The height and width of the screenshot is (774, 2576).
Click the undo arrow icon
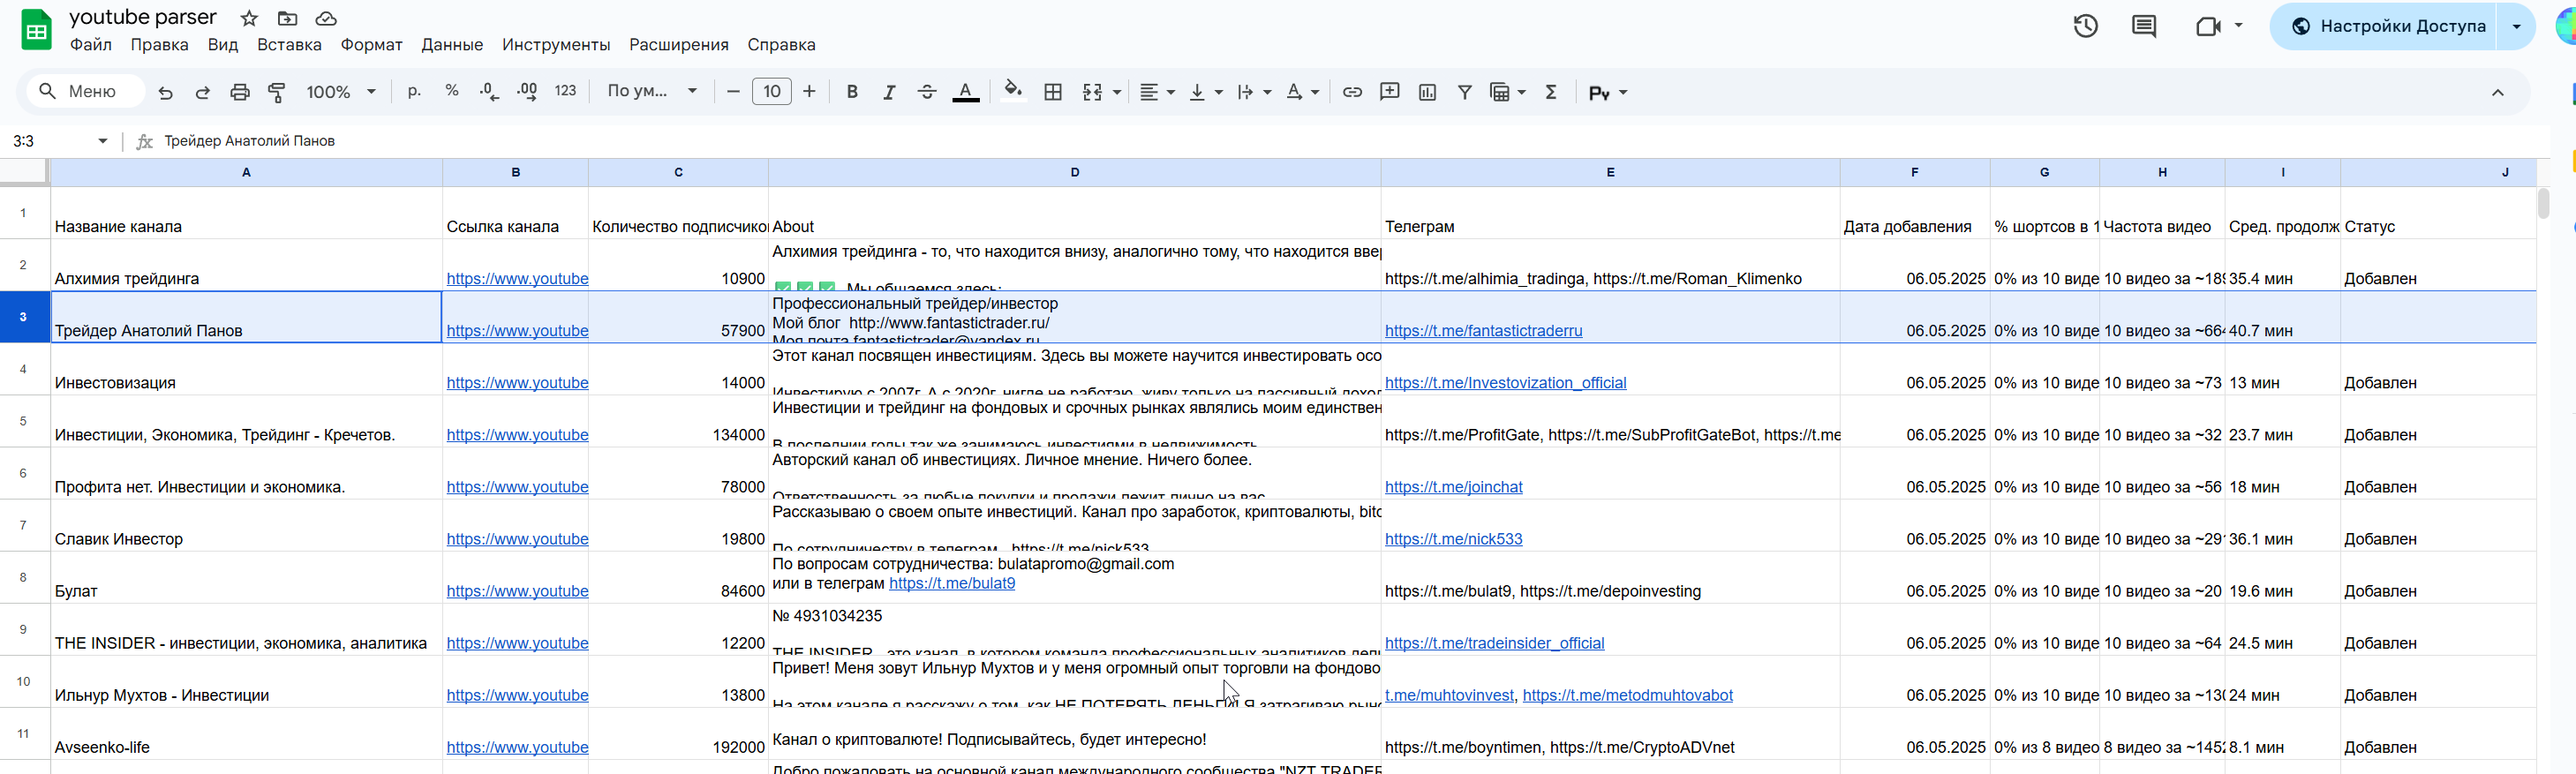pyautogui.click(x=166, y=92)
